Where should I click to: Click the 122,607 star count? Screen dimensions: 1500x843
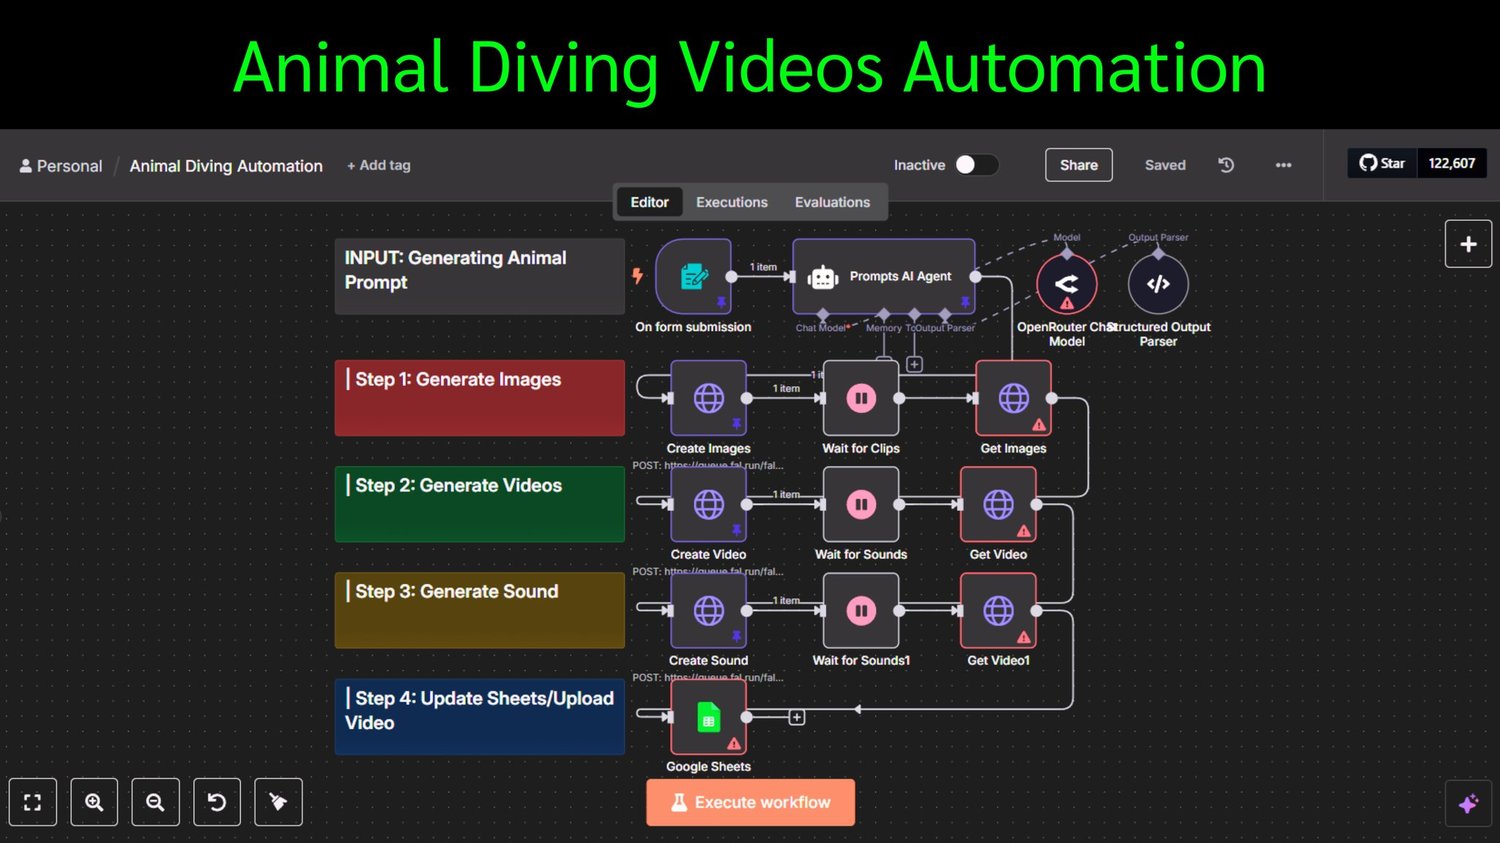point(1452,163)
